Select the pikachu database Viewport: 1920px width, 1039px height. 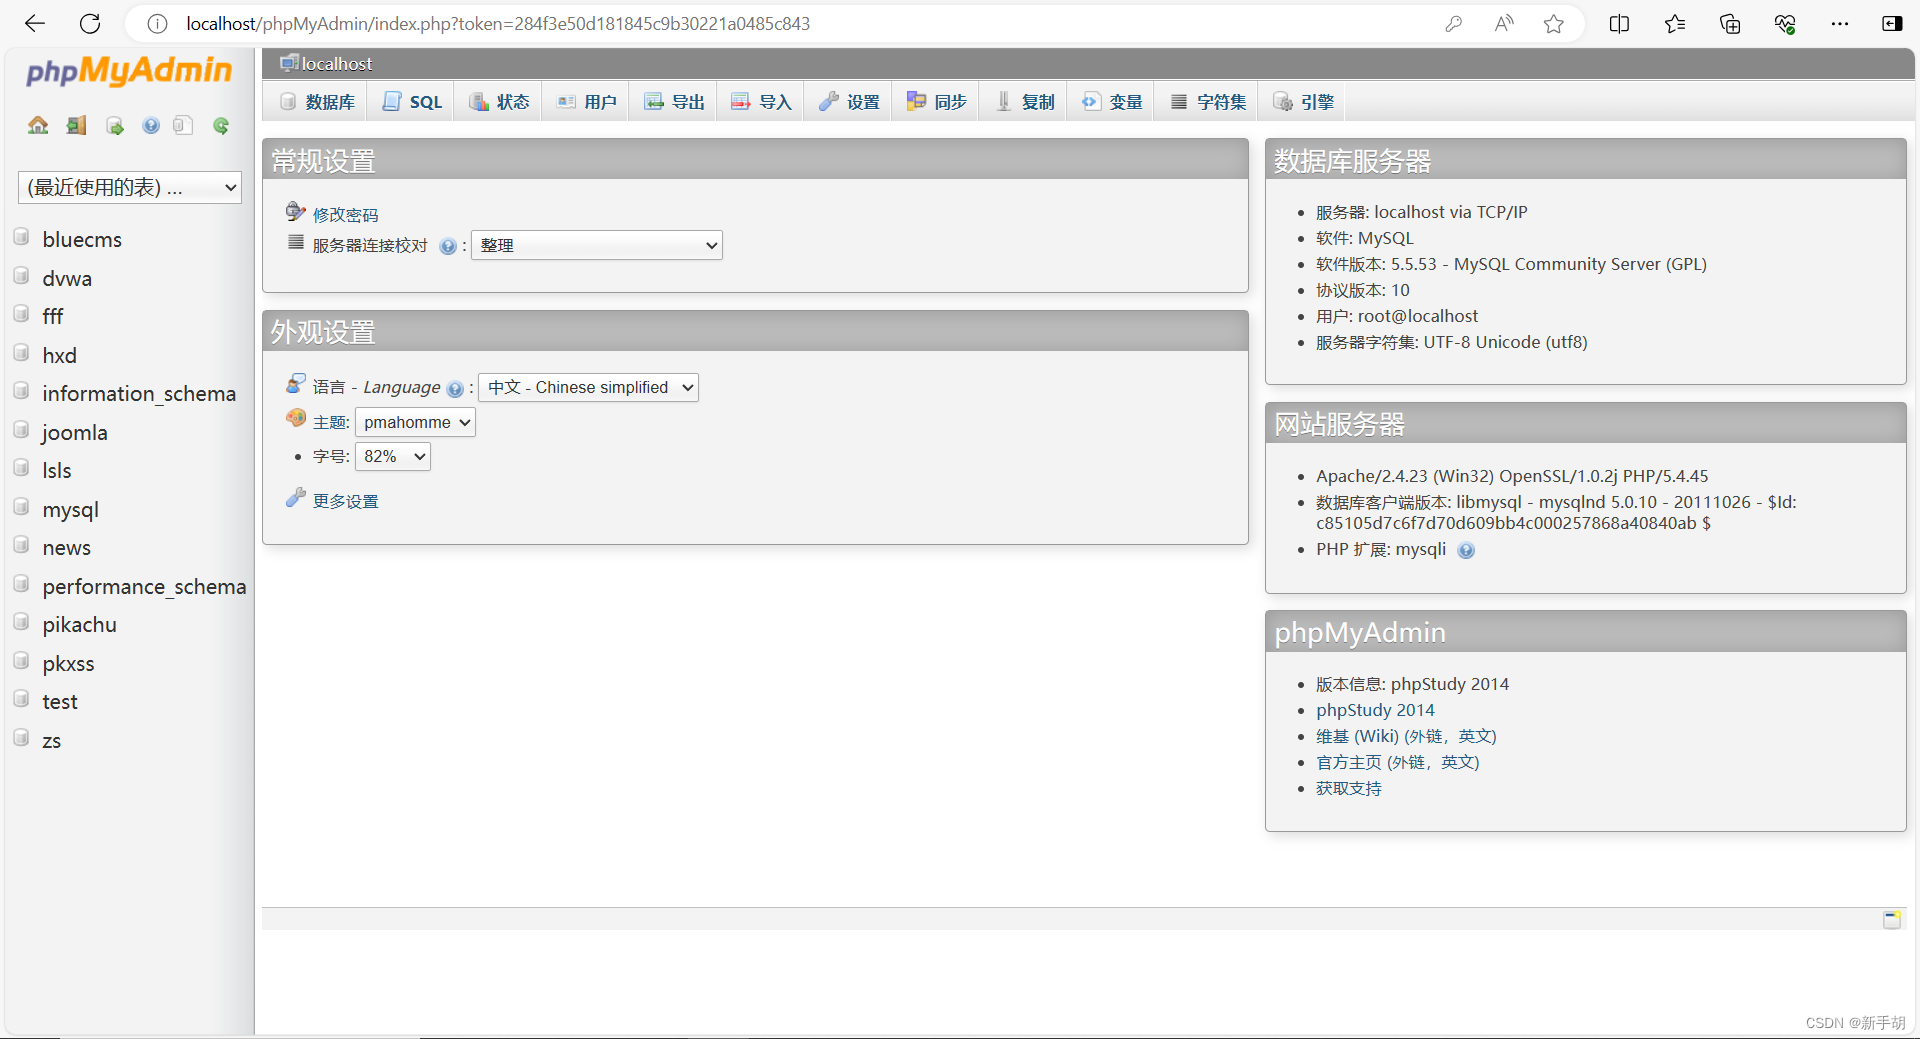pos(79,625)
